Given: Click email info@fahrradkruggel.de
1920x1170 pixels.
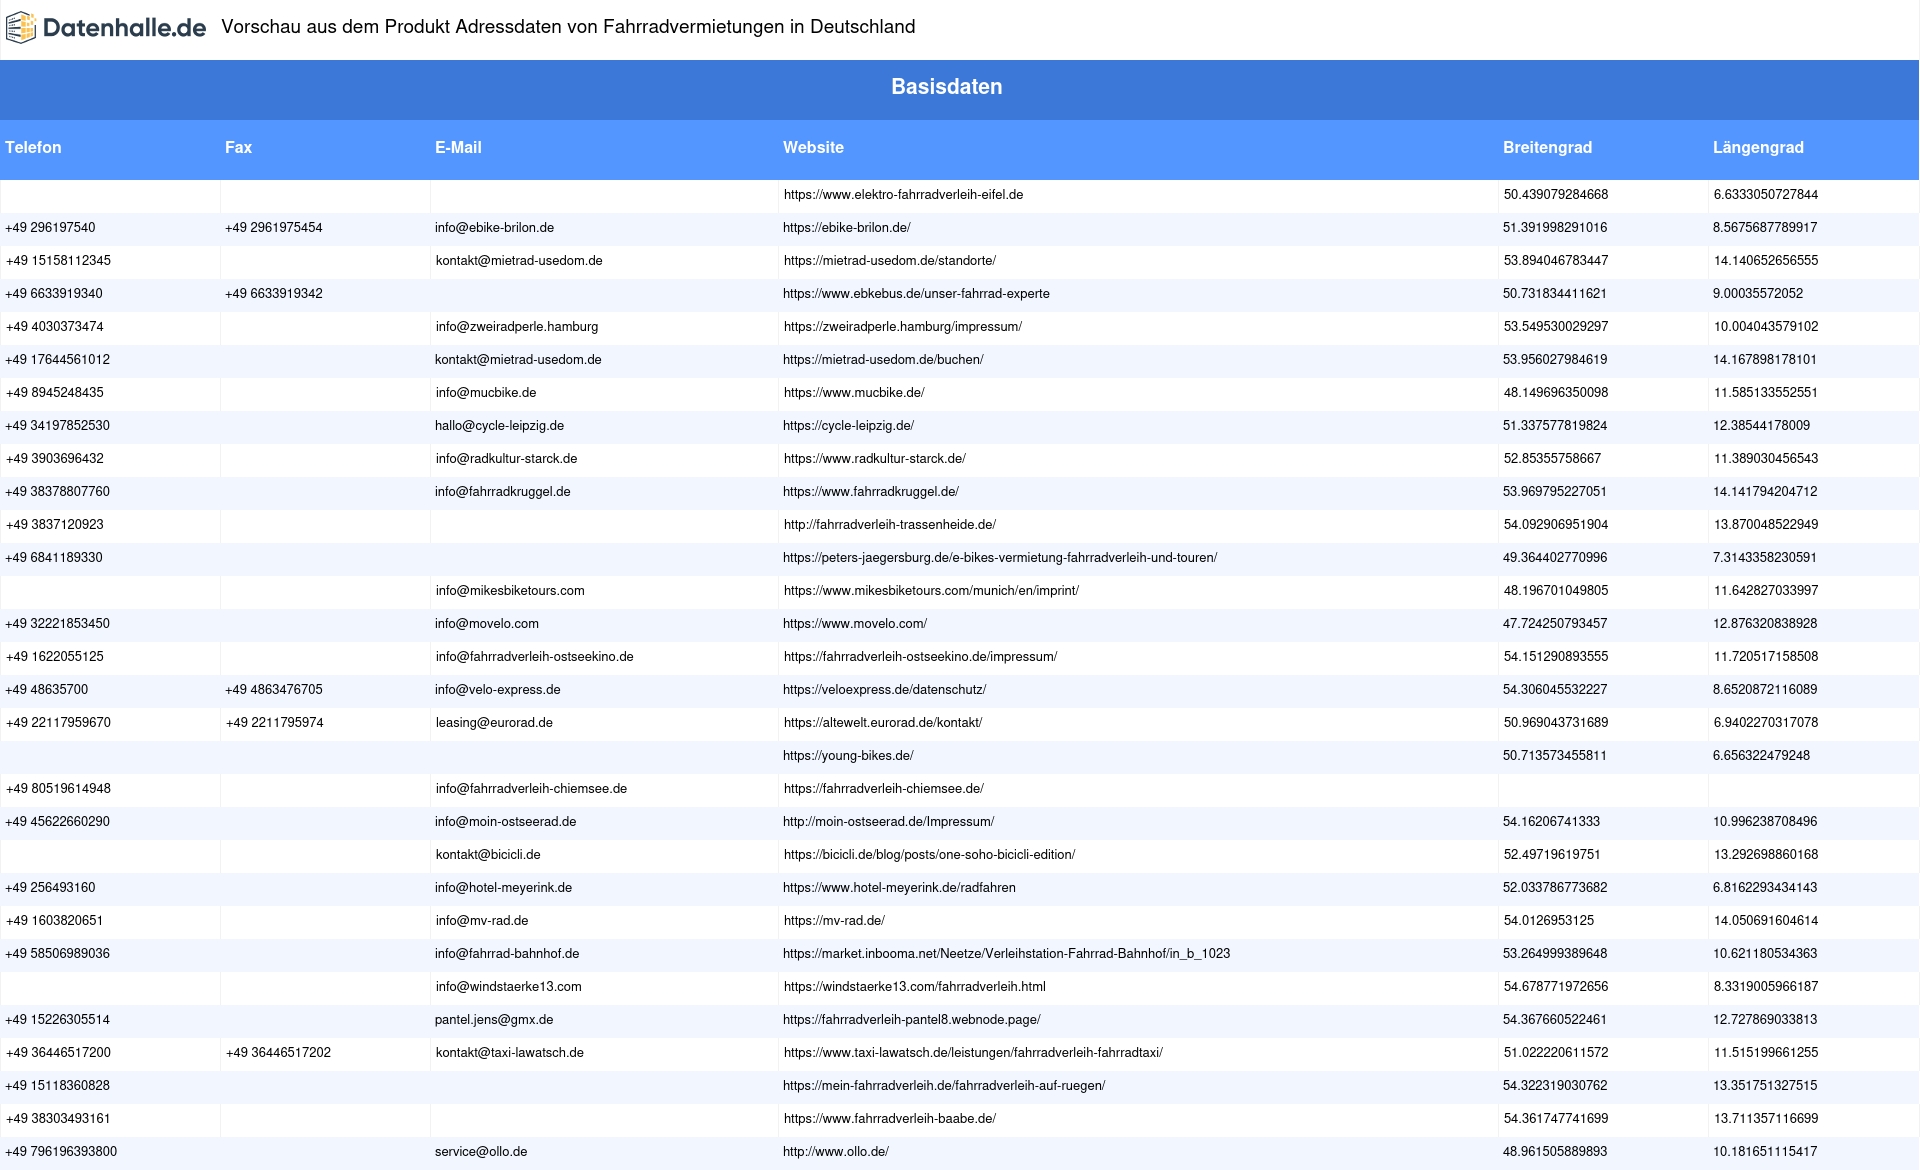Looking at the screenshot, I should [502, 492].
